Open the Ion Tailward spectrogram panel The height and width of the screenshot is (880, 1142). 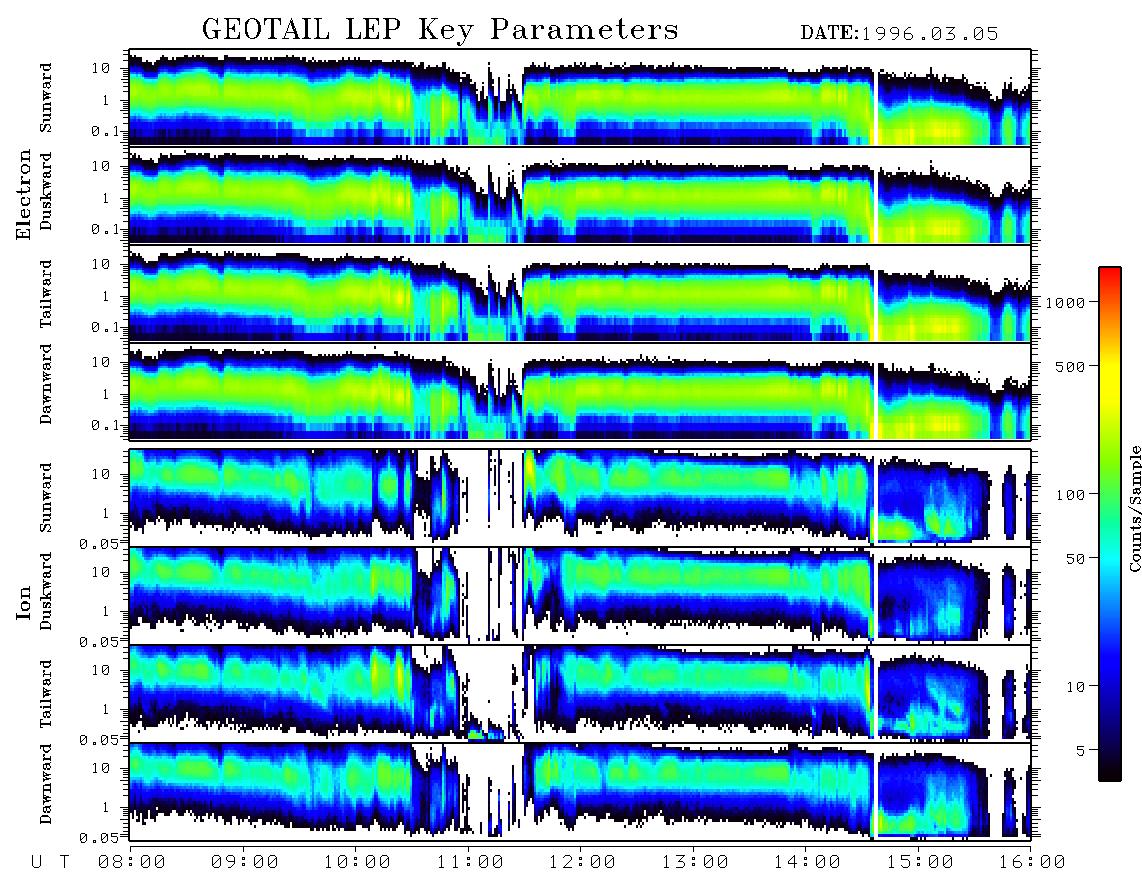click(x=580, y=693)
